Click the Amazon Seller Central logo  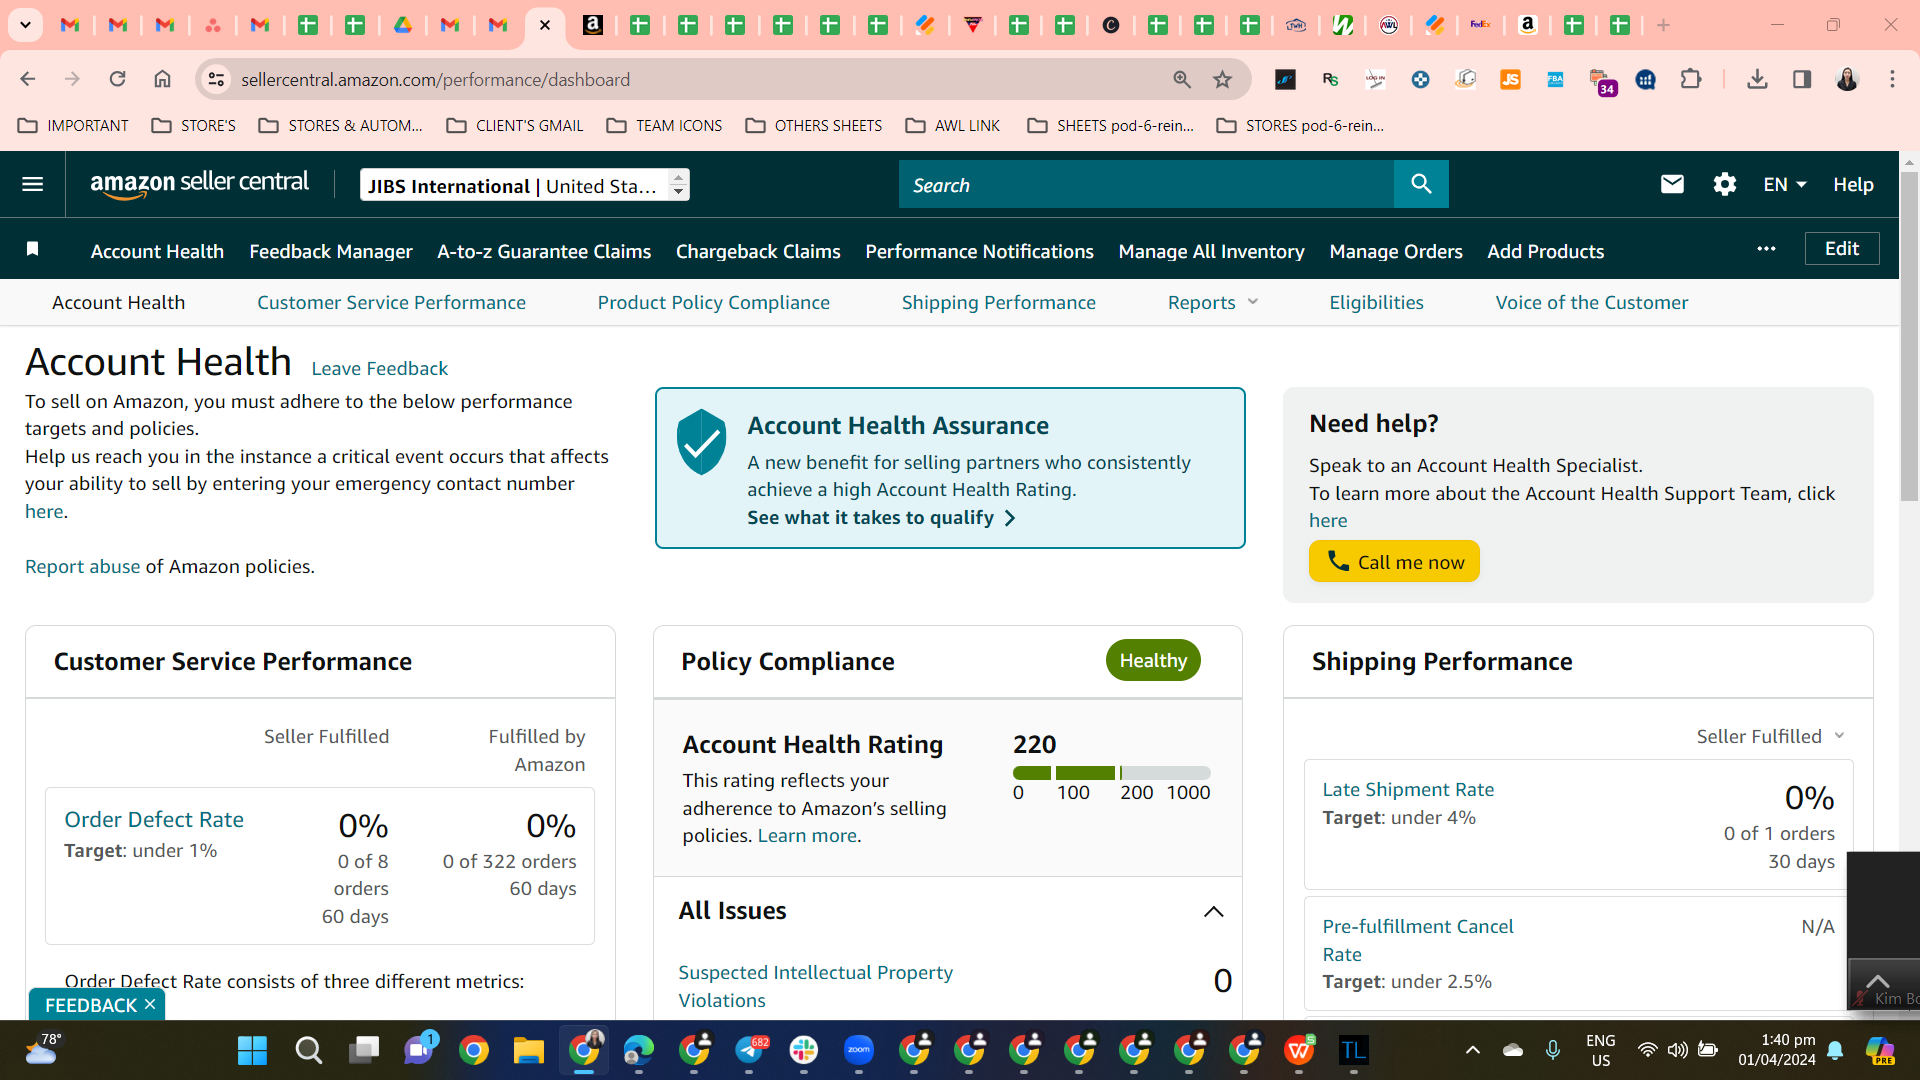pyautogui.click(x=199, y=184)
